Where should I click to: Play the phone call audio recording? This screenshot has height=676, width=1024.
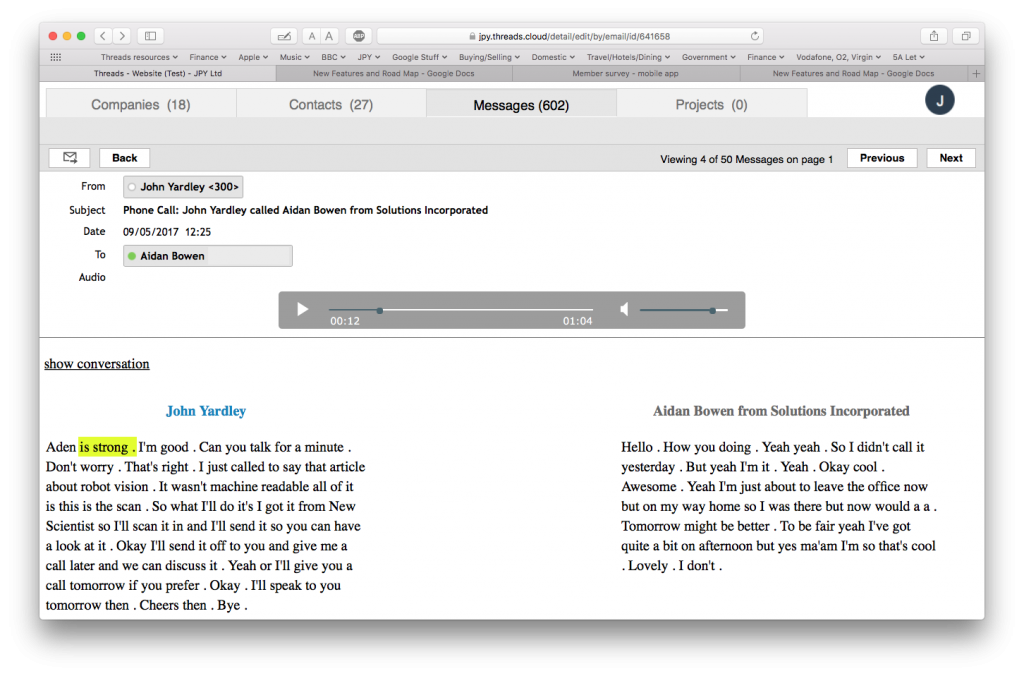coord(302,309)
